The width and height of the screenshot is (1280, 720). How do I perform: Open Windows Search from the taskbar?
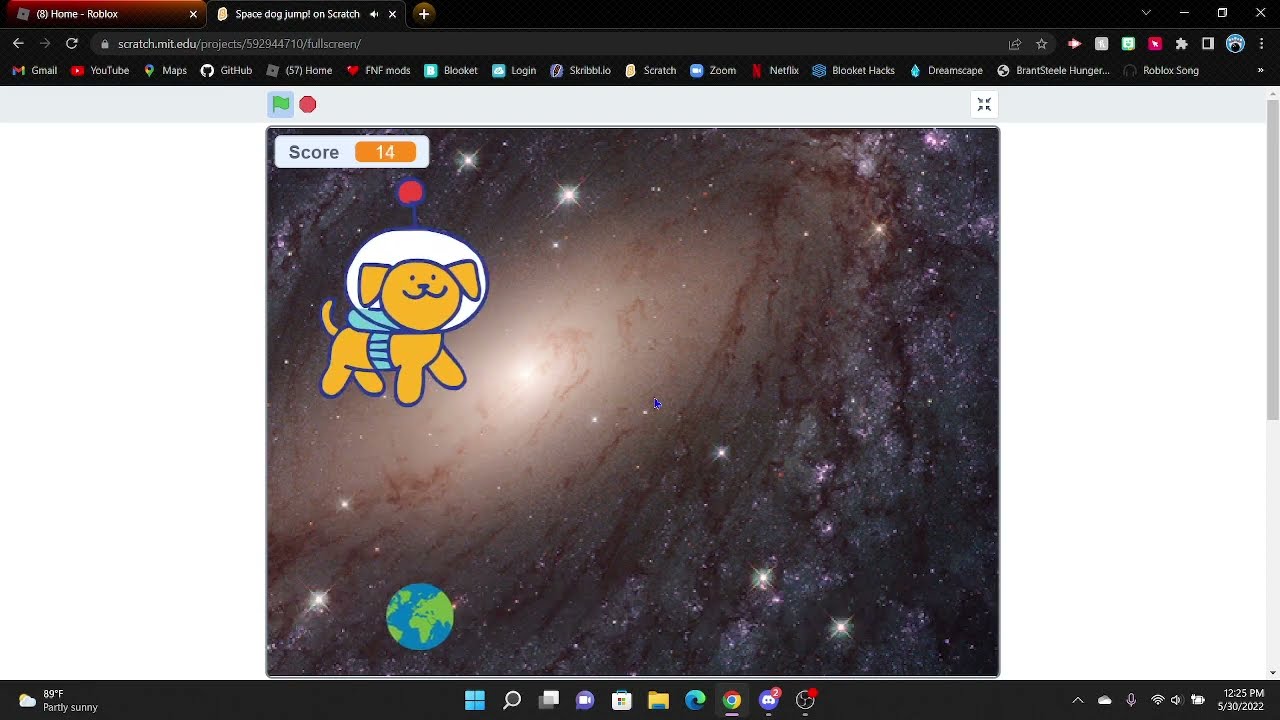512,700
